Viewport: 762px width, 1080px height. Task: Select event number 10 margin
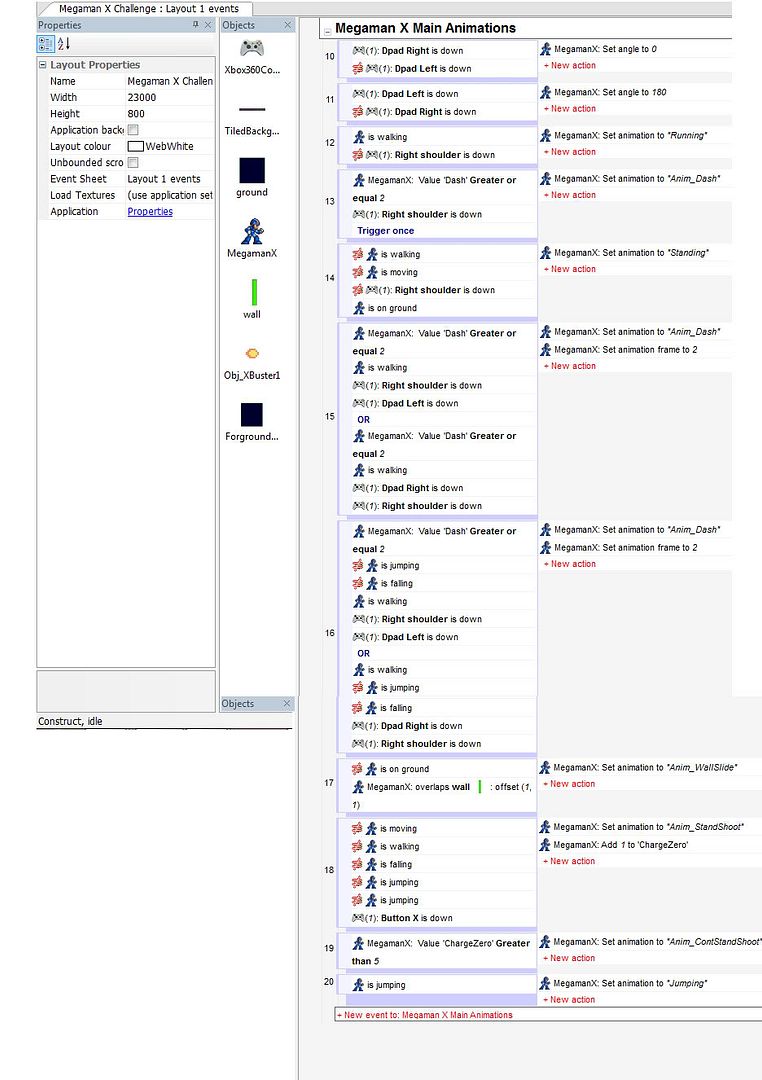click(329, 56)
